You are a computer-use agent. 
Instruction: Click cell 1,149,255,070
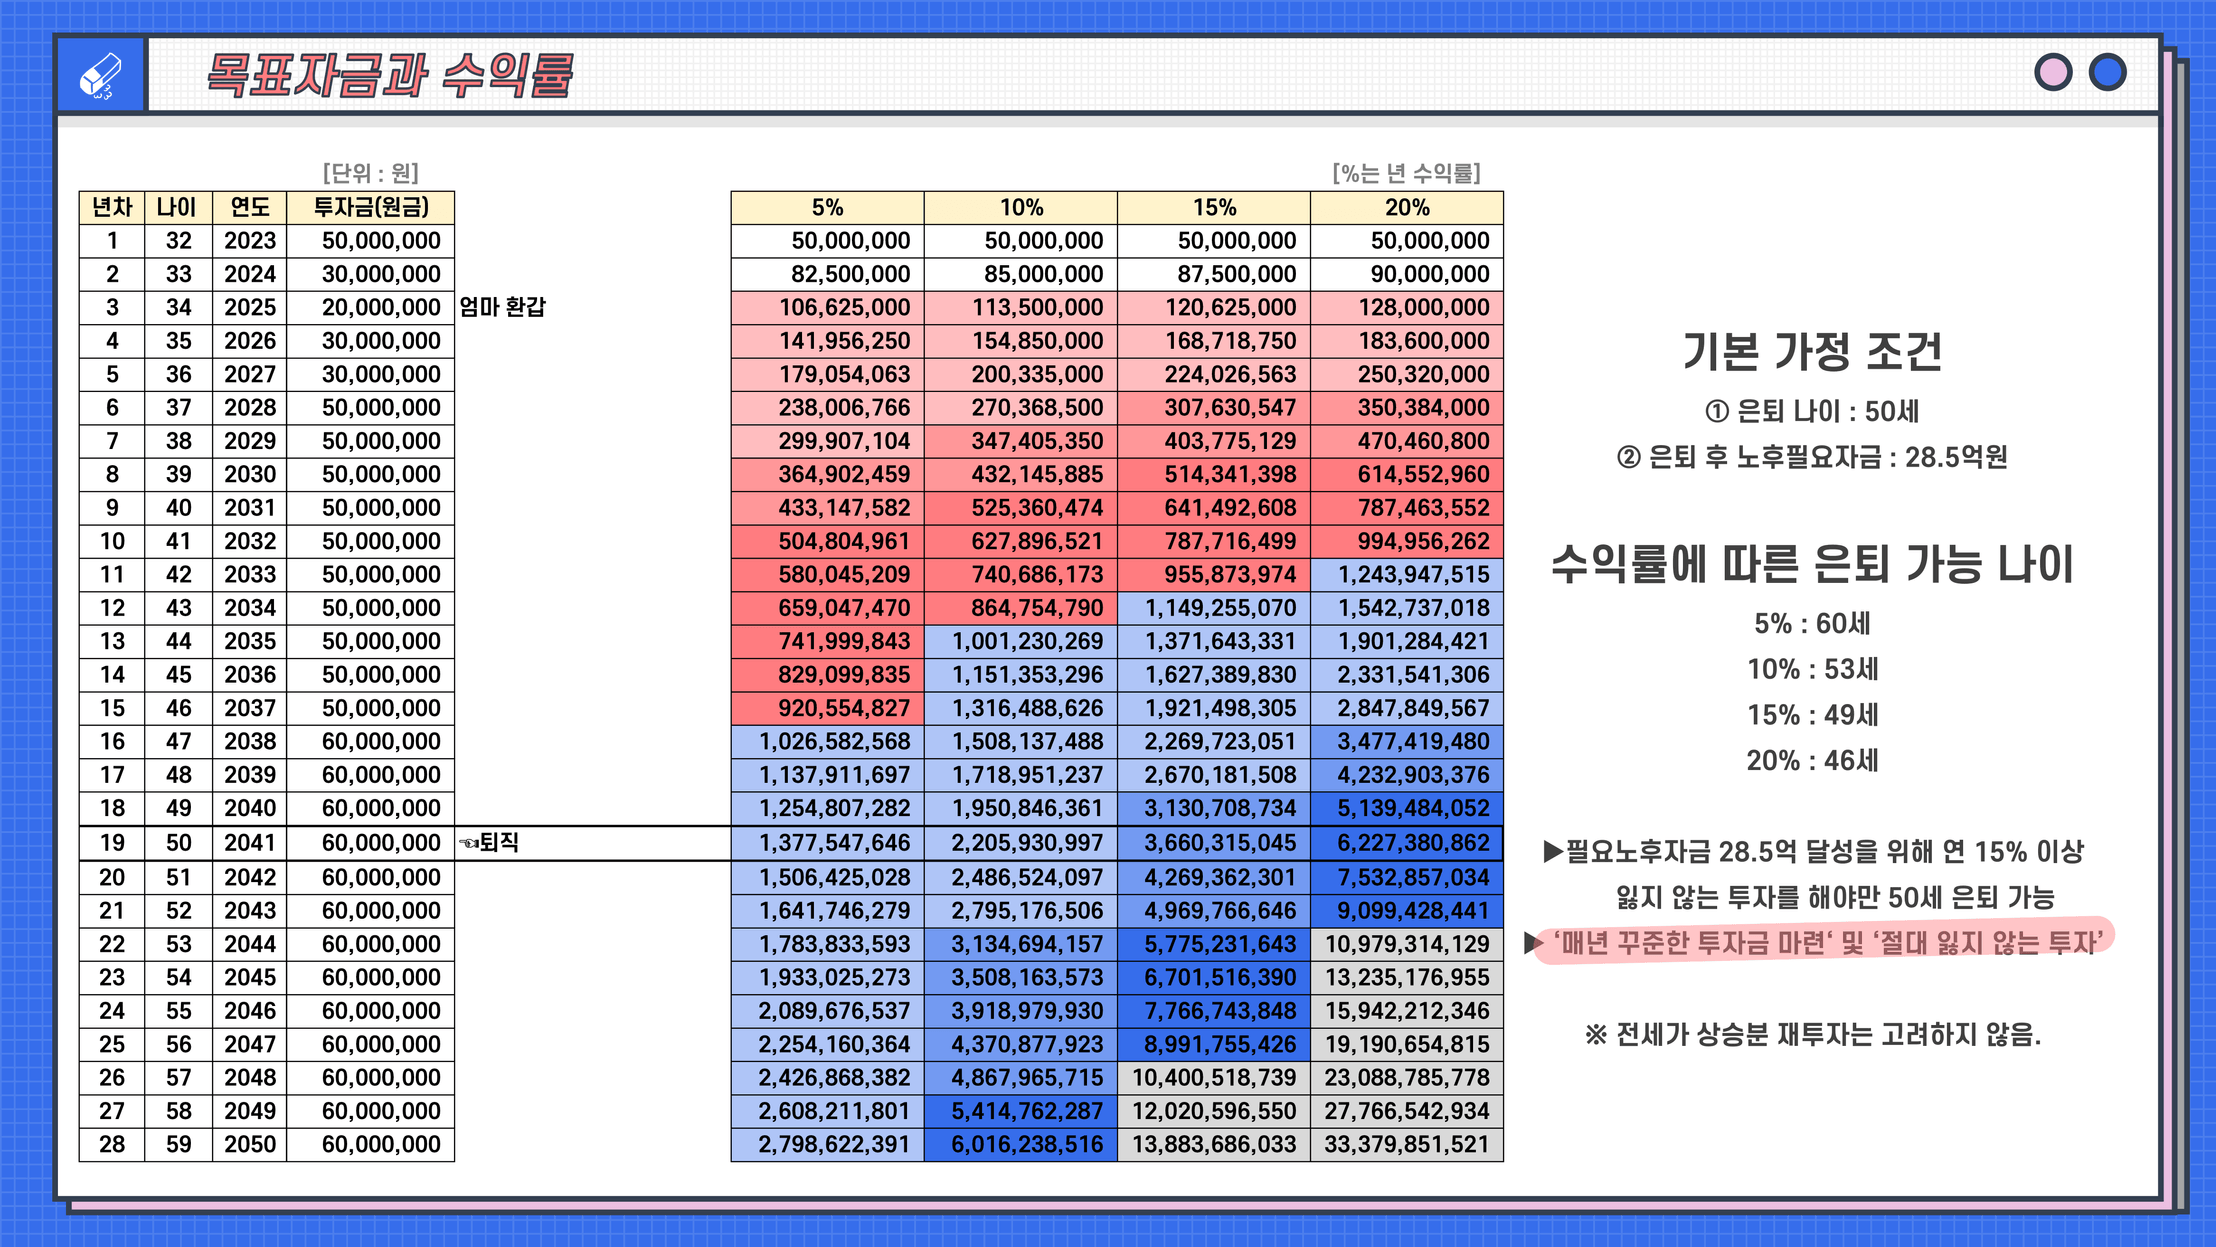point(1213,608)
